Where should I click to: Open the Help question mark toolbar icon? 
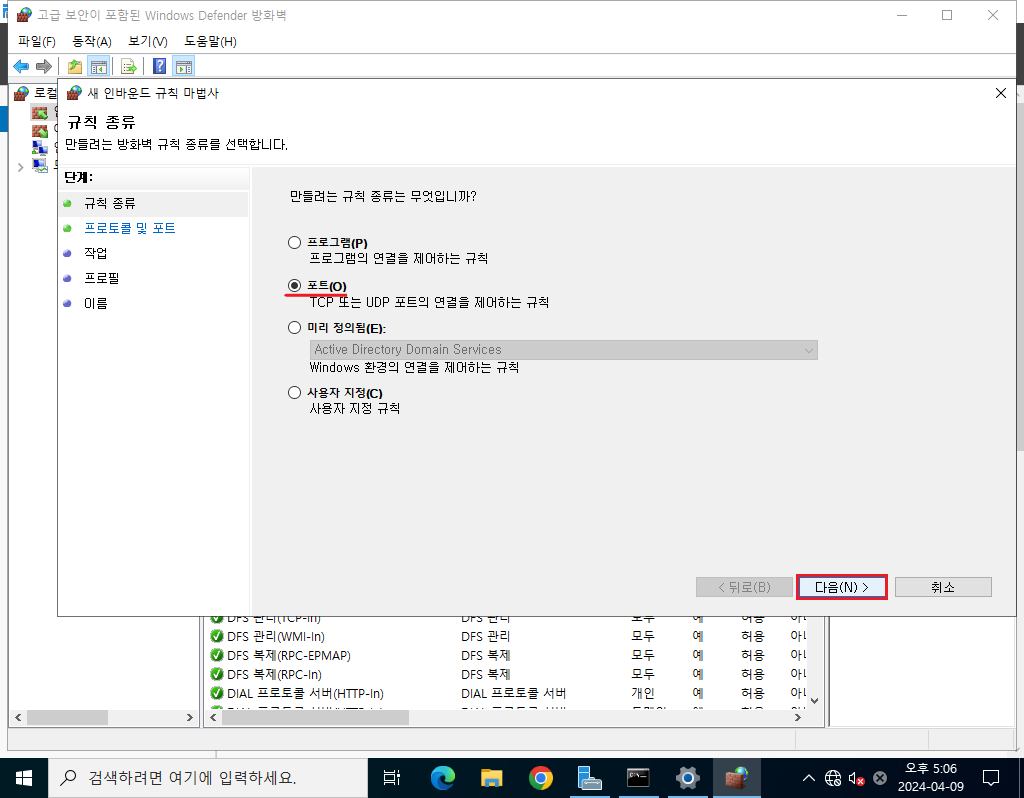pyautogui.click(x=159, y=66)
